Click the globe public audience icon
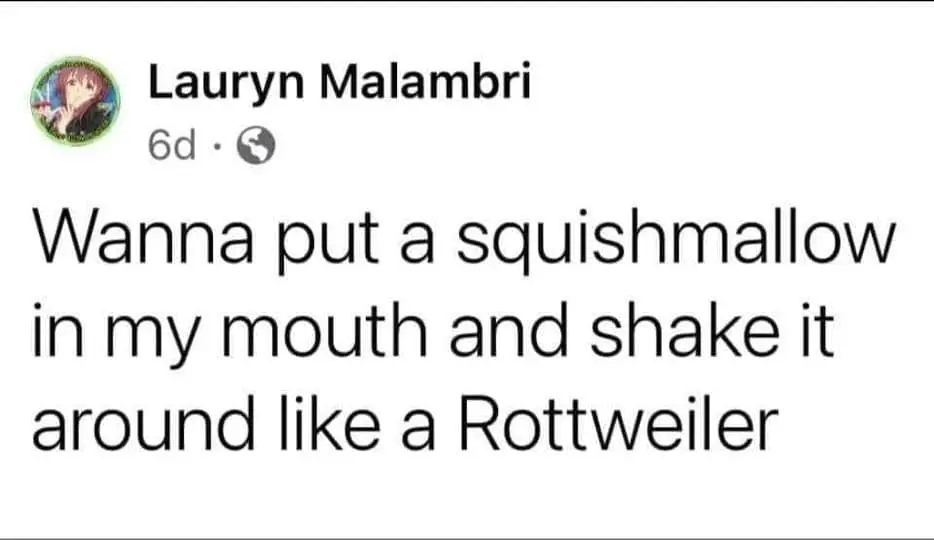The width and height of the screenshot is (934, 540). point(255,146)
